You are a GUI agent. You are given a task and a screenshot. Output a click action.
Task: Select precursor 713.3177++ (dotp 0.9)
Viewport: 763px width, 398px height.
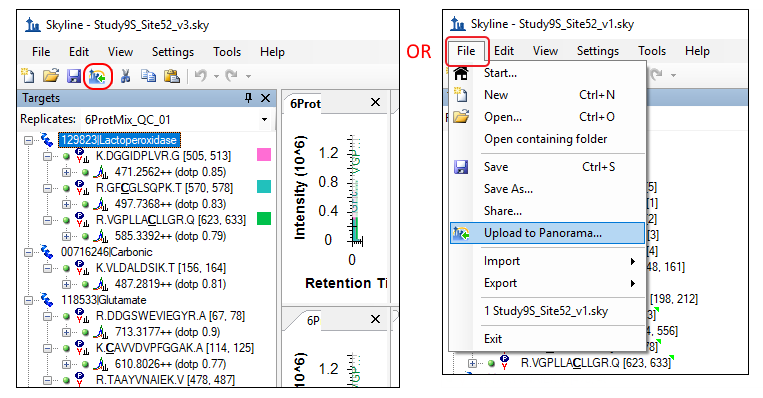coord(167,332)
